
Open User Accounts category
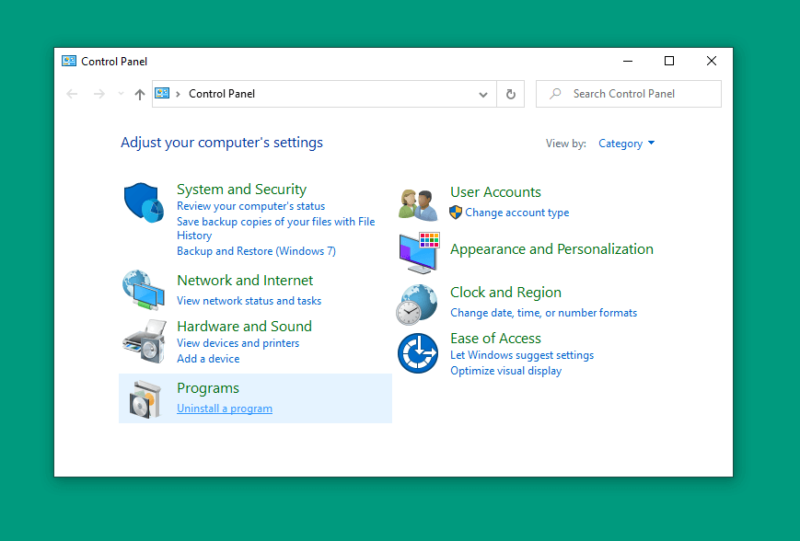tap(495, 192)
